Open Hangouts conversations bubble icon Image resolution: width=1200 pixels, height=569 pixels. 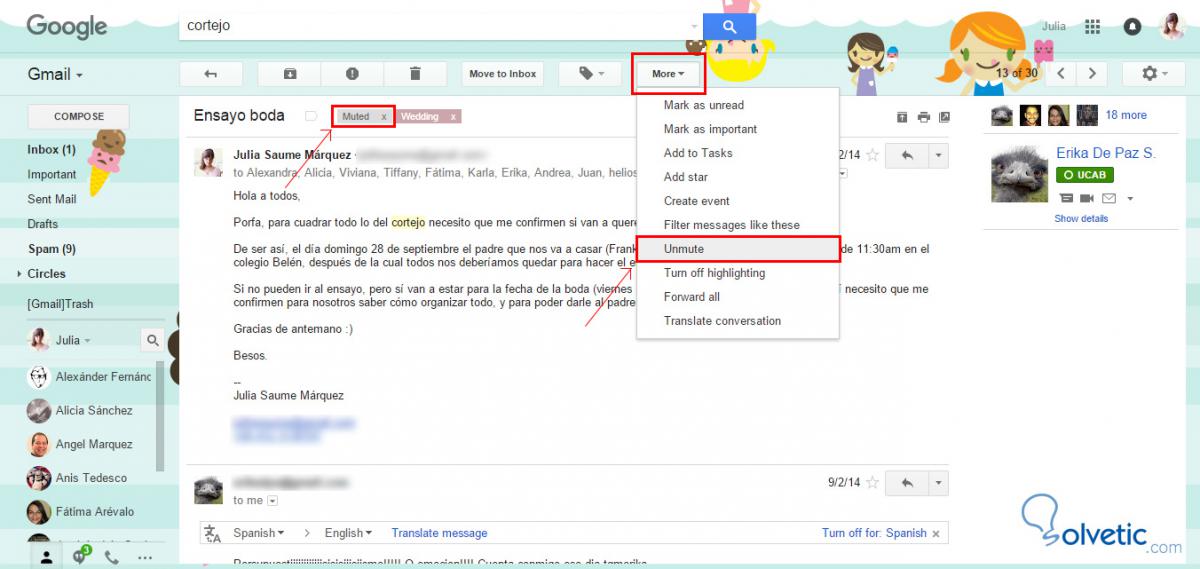click(x=81, y=556)
